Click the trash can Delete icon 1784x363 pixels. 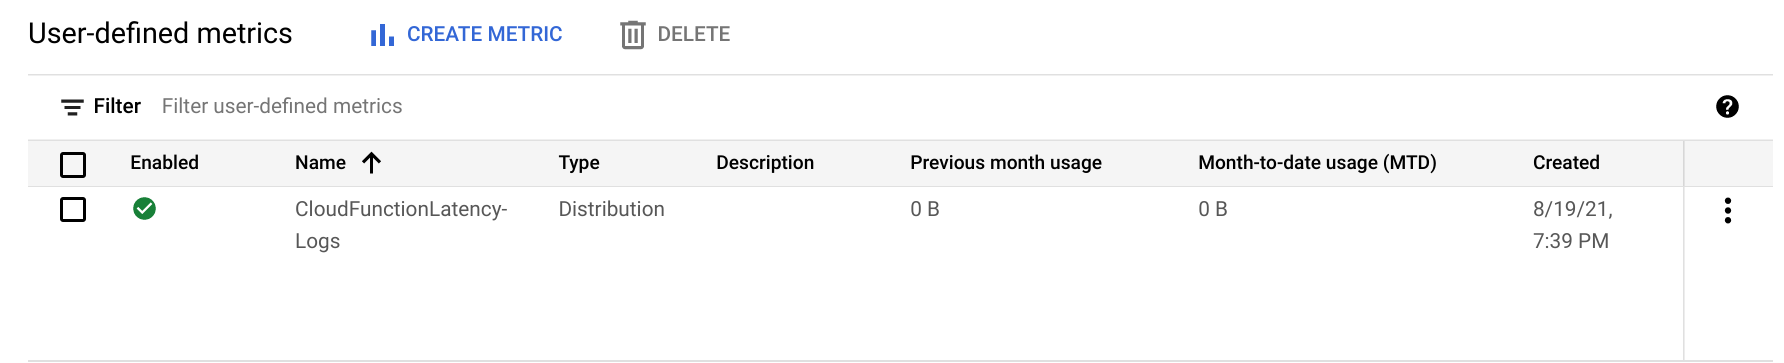[632, 35]
